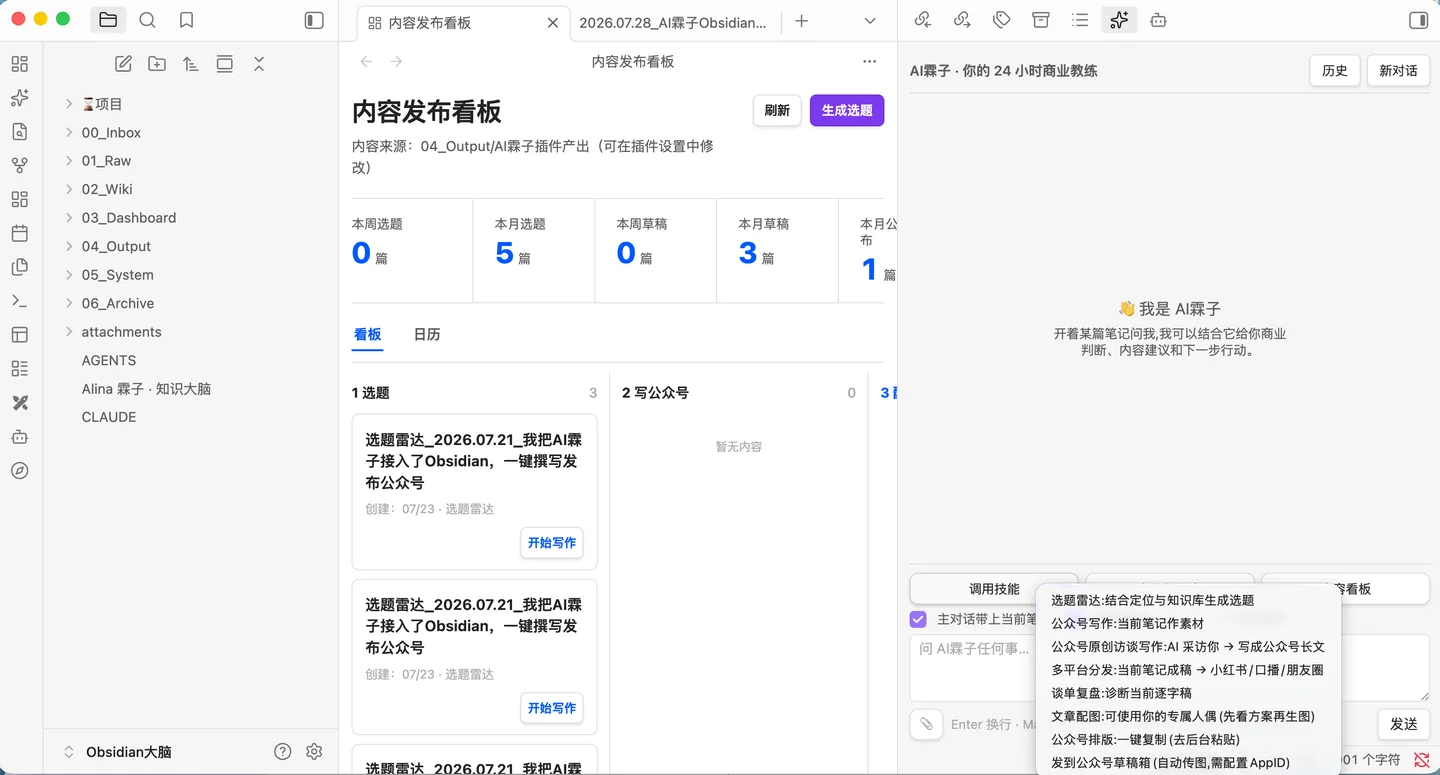This screenshot has width=1440, height=775.
Task: Click 开始写作 on the first topic card
Action: point(552,543)
